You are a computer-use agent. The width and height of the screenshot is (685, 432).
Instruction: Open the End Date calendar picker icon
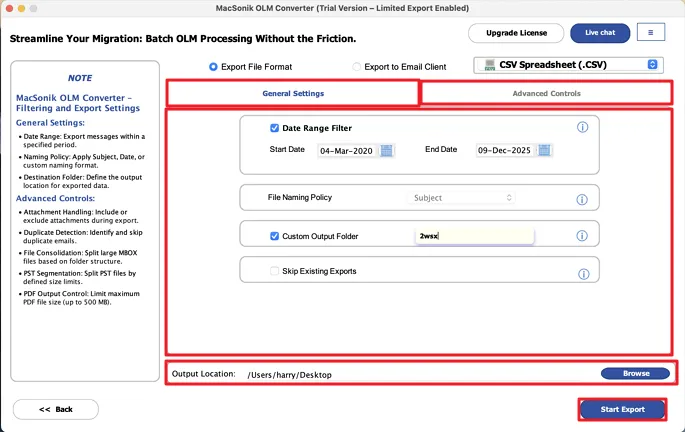coord(544,150)
